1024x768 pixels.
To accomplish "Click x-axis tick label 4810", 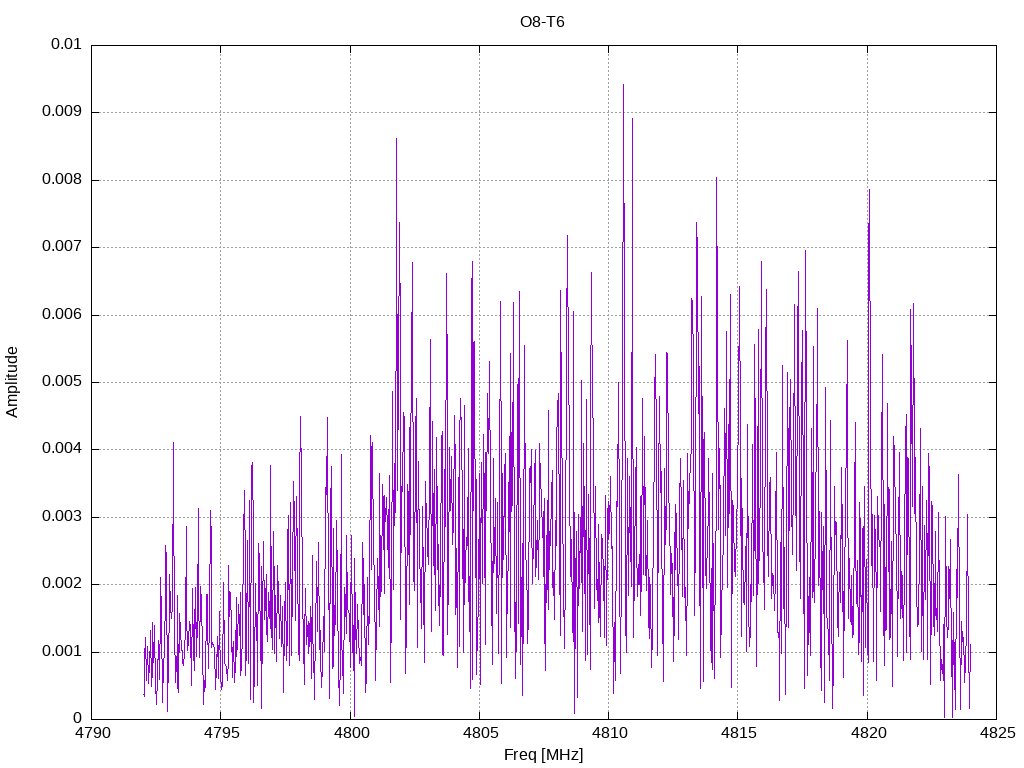I will pyautogui.click(x=609, y=733).
